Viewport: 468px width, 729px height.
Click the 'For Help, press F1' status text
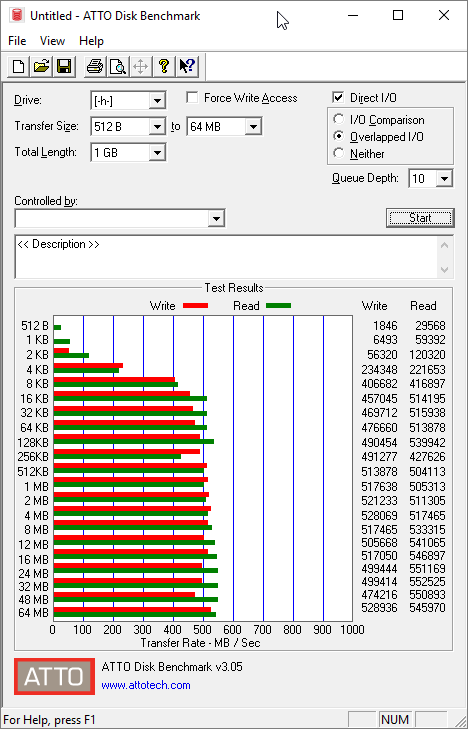click(49, 720)
